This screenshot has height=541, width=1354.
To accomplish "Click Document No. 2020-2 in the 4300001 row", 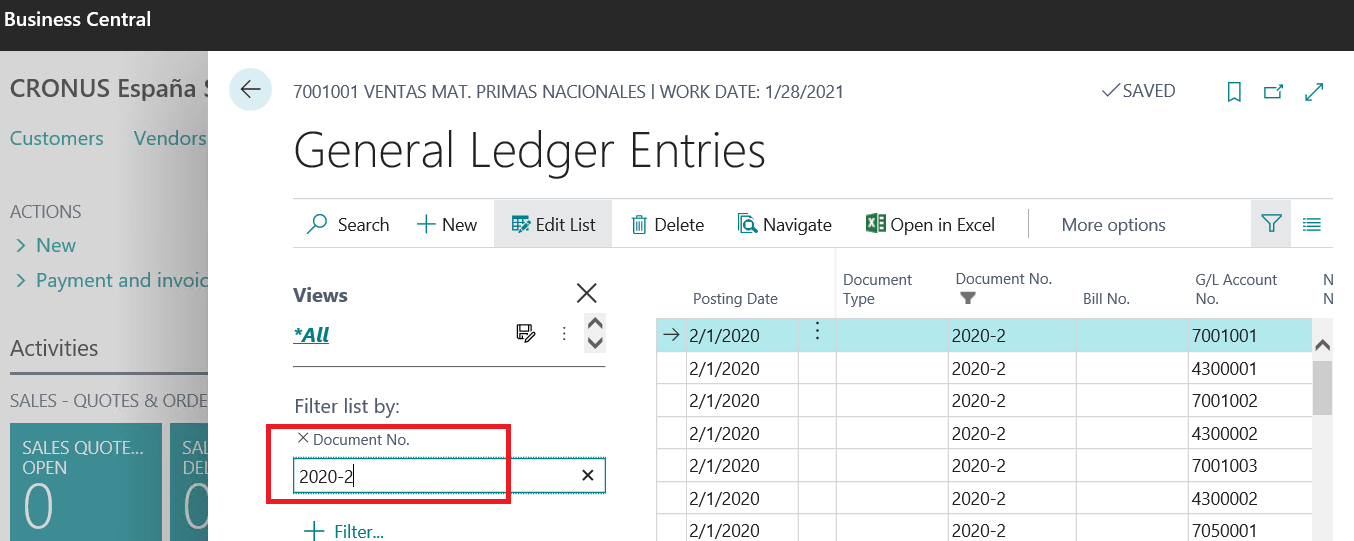I will [x=1011, y=369].
